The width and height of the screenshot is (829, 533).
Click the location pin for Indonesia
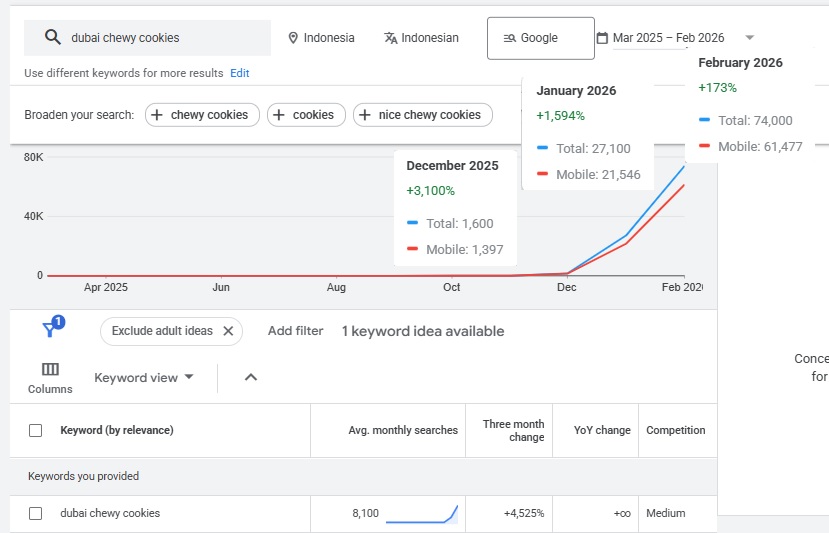293,38
